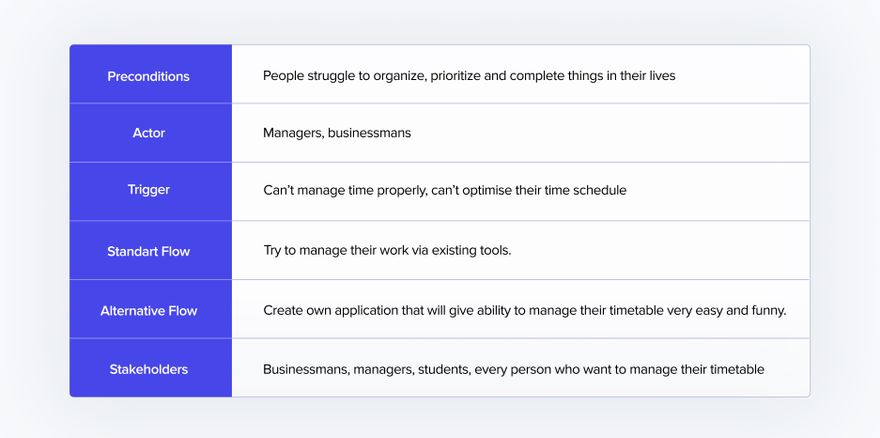Viewport: 880px width, 438px height.
Task: Click the word 'businessmans' in Actor row
Action: coord(369,133)
